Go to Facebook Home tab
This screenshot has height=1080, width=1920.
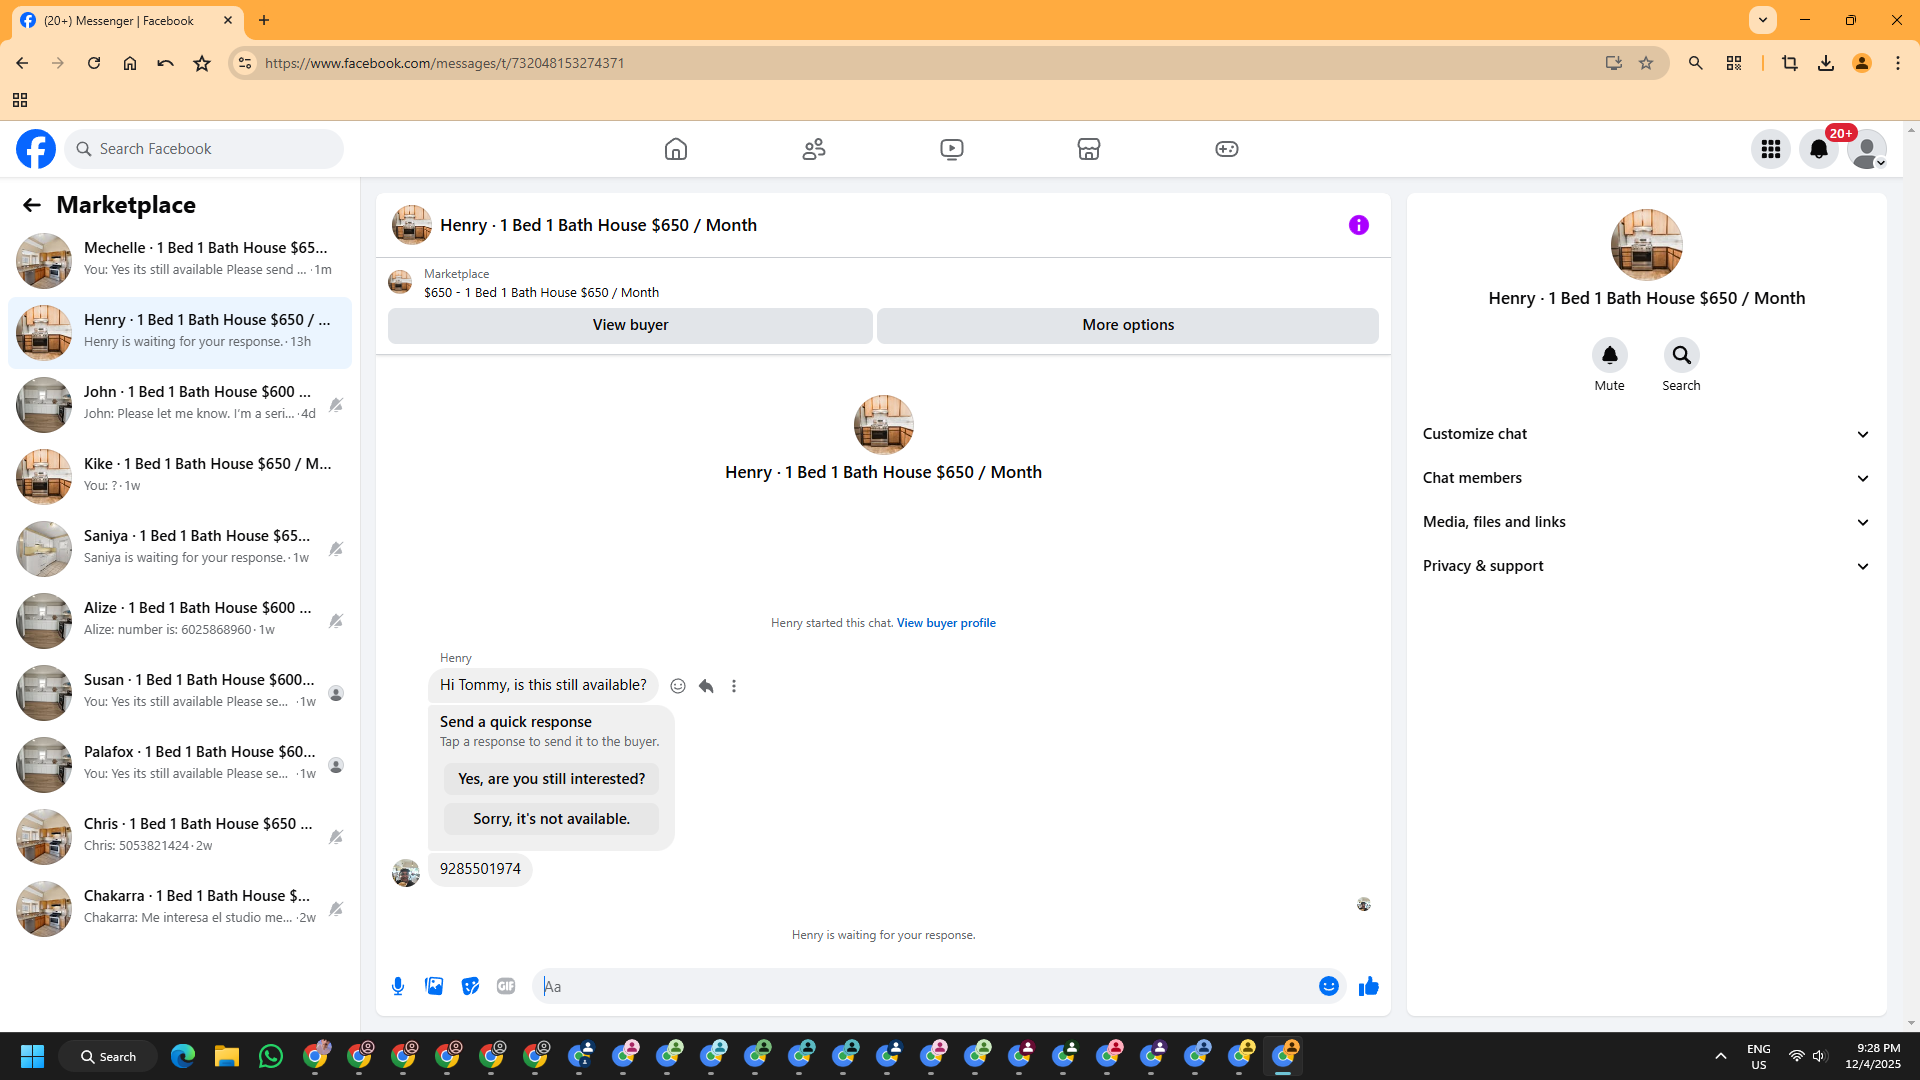click(676, 149)
